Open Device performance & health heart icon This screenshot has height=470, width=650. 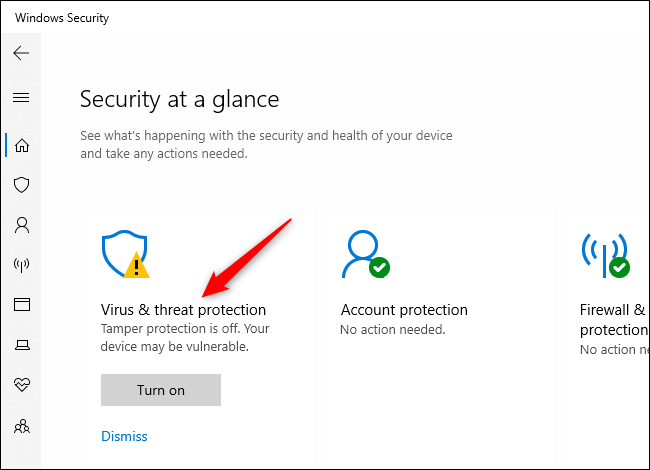21,385
